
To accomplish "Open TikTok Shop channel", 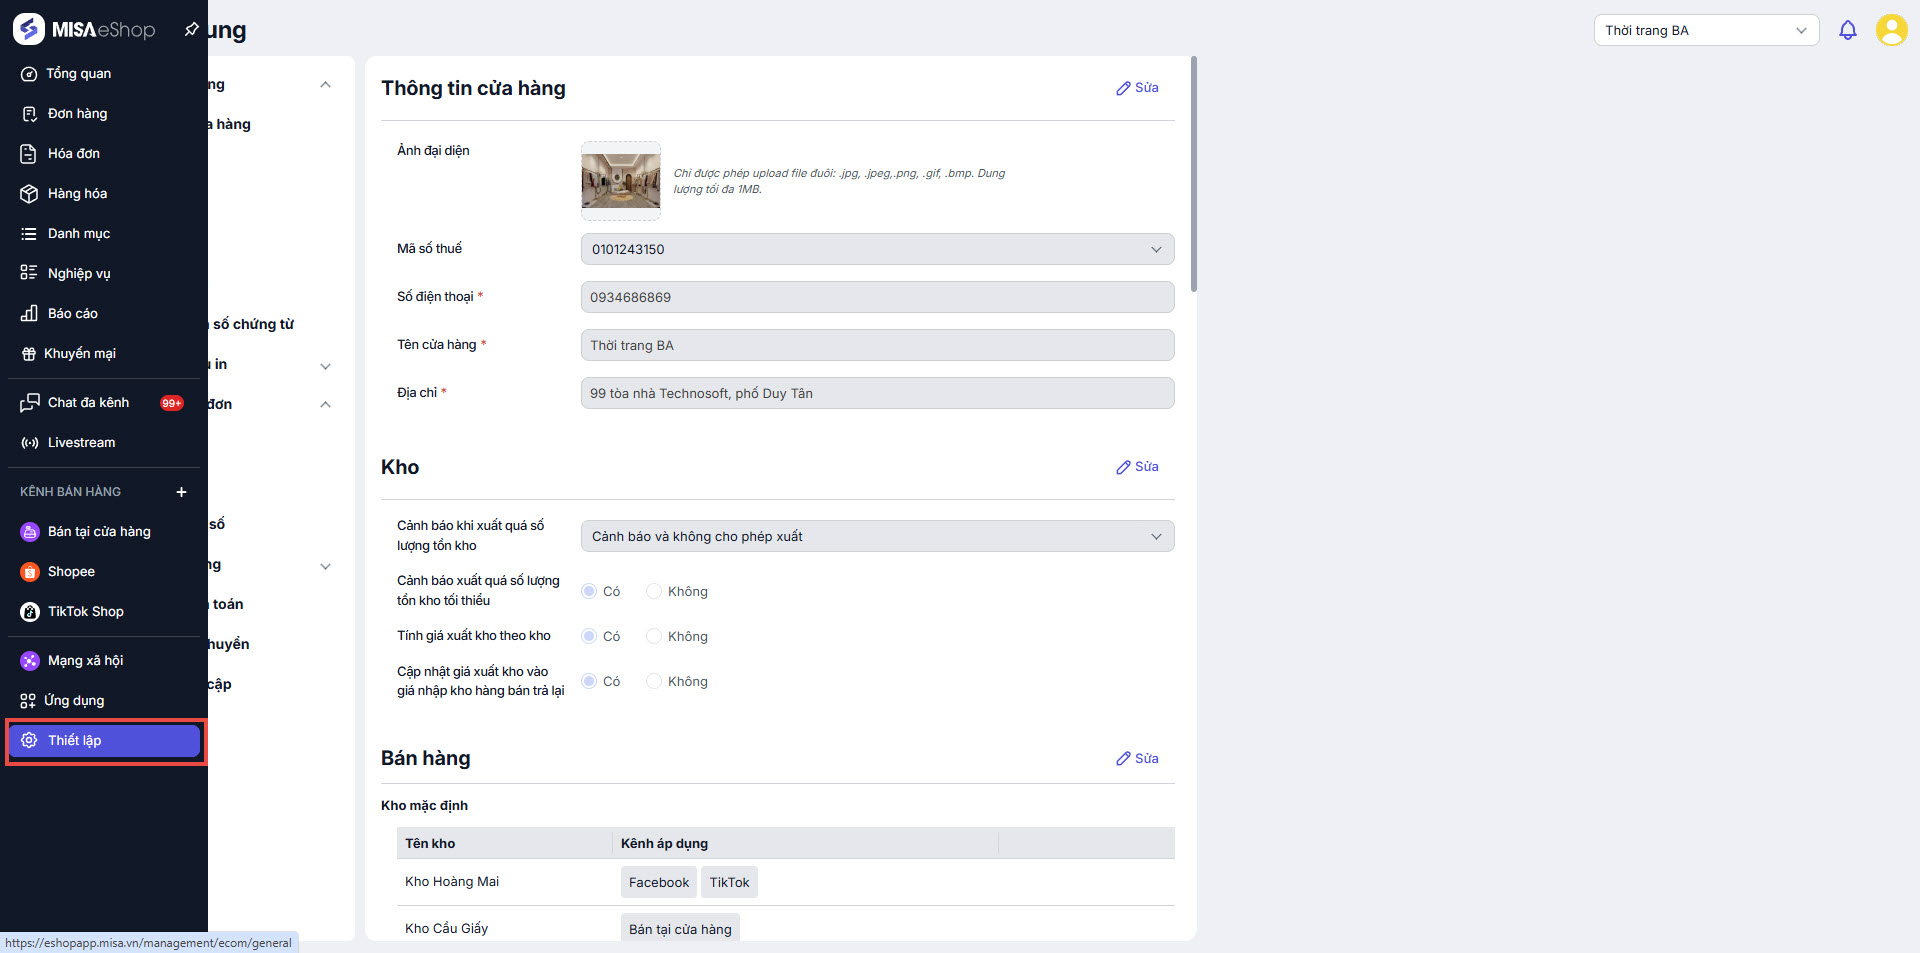I will (x=85, y=612).
